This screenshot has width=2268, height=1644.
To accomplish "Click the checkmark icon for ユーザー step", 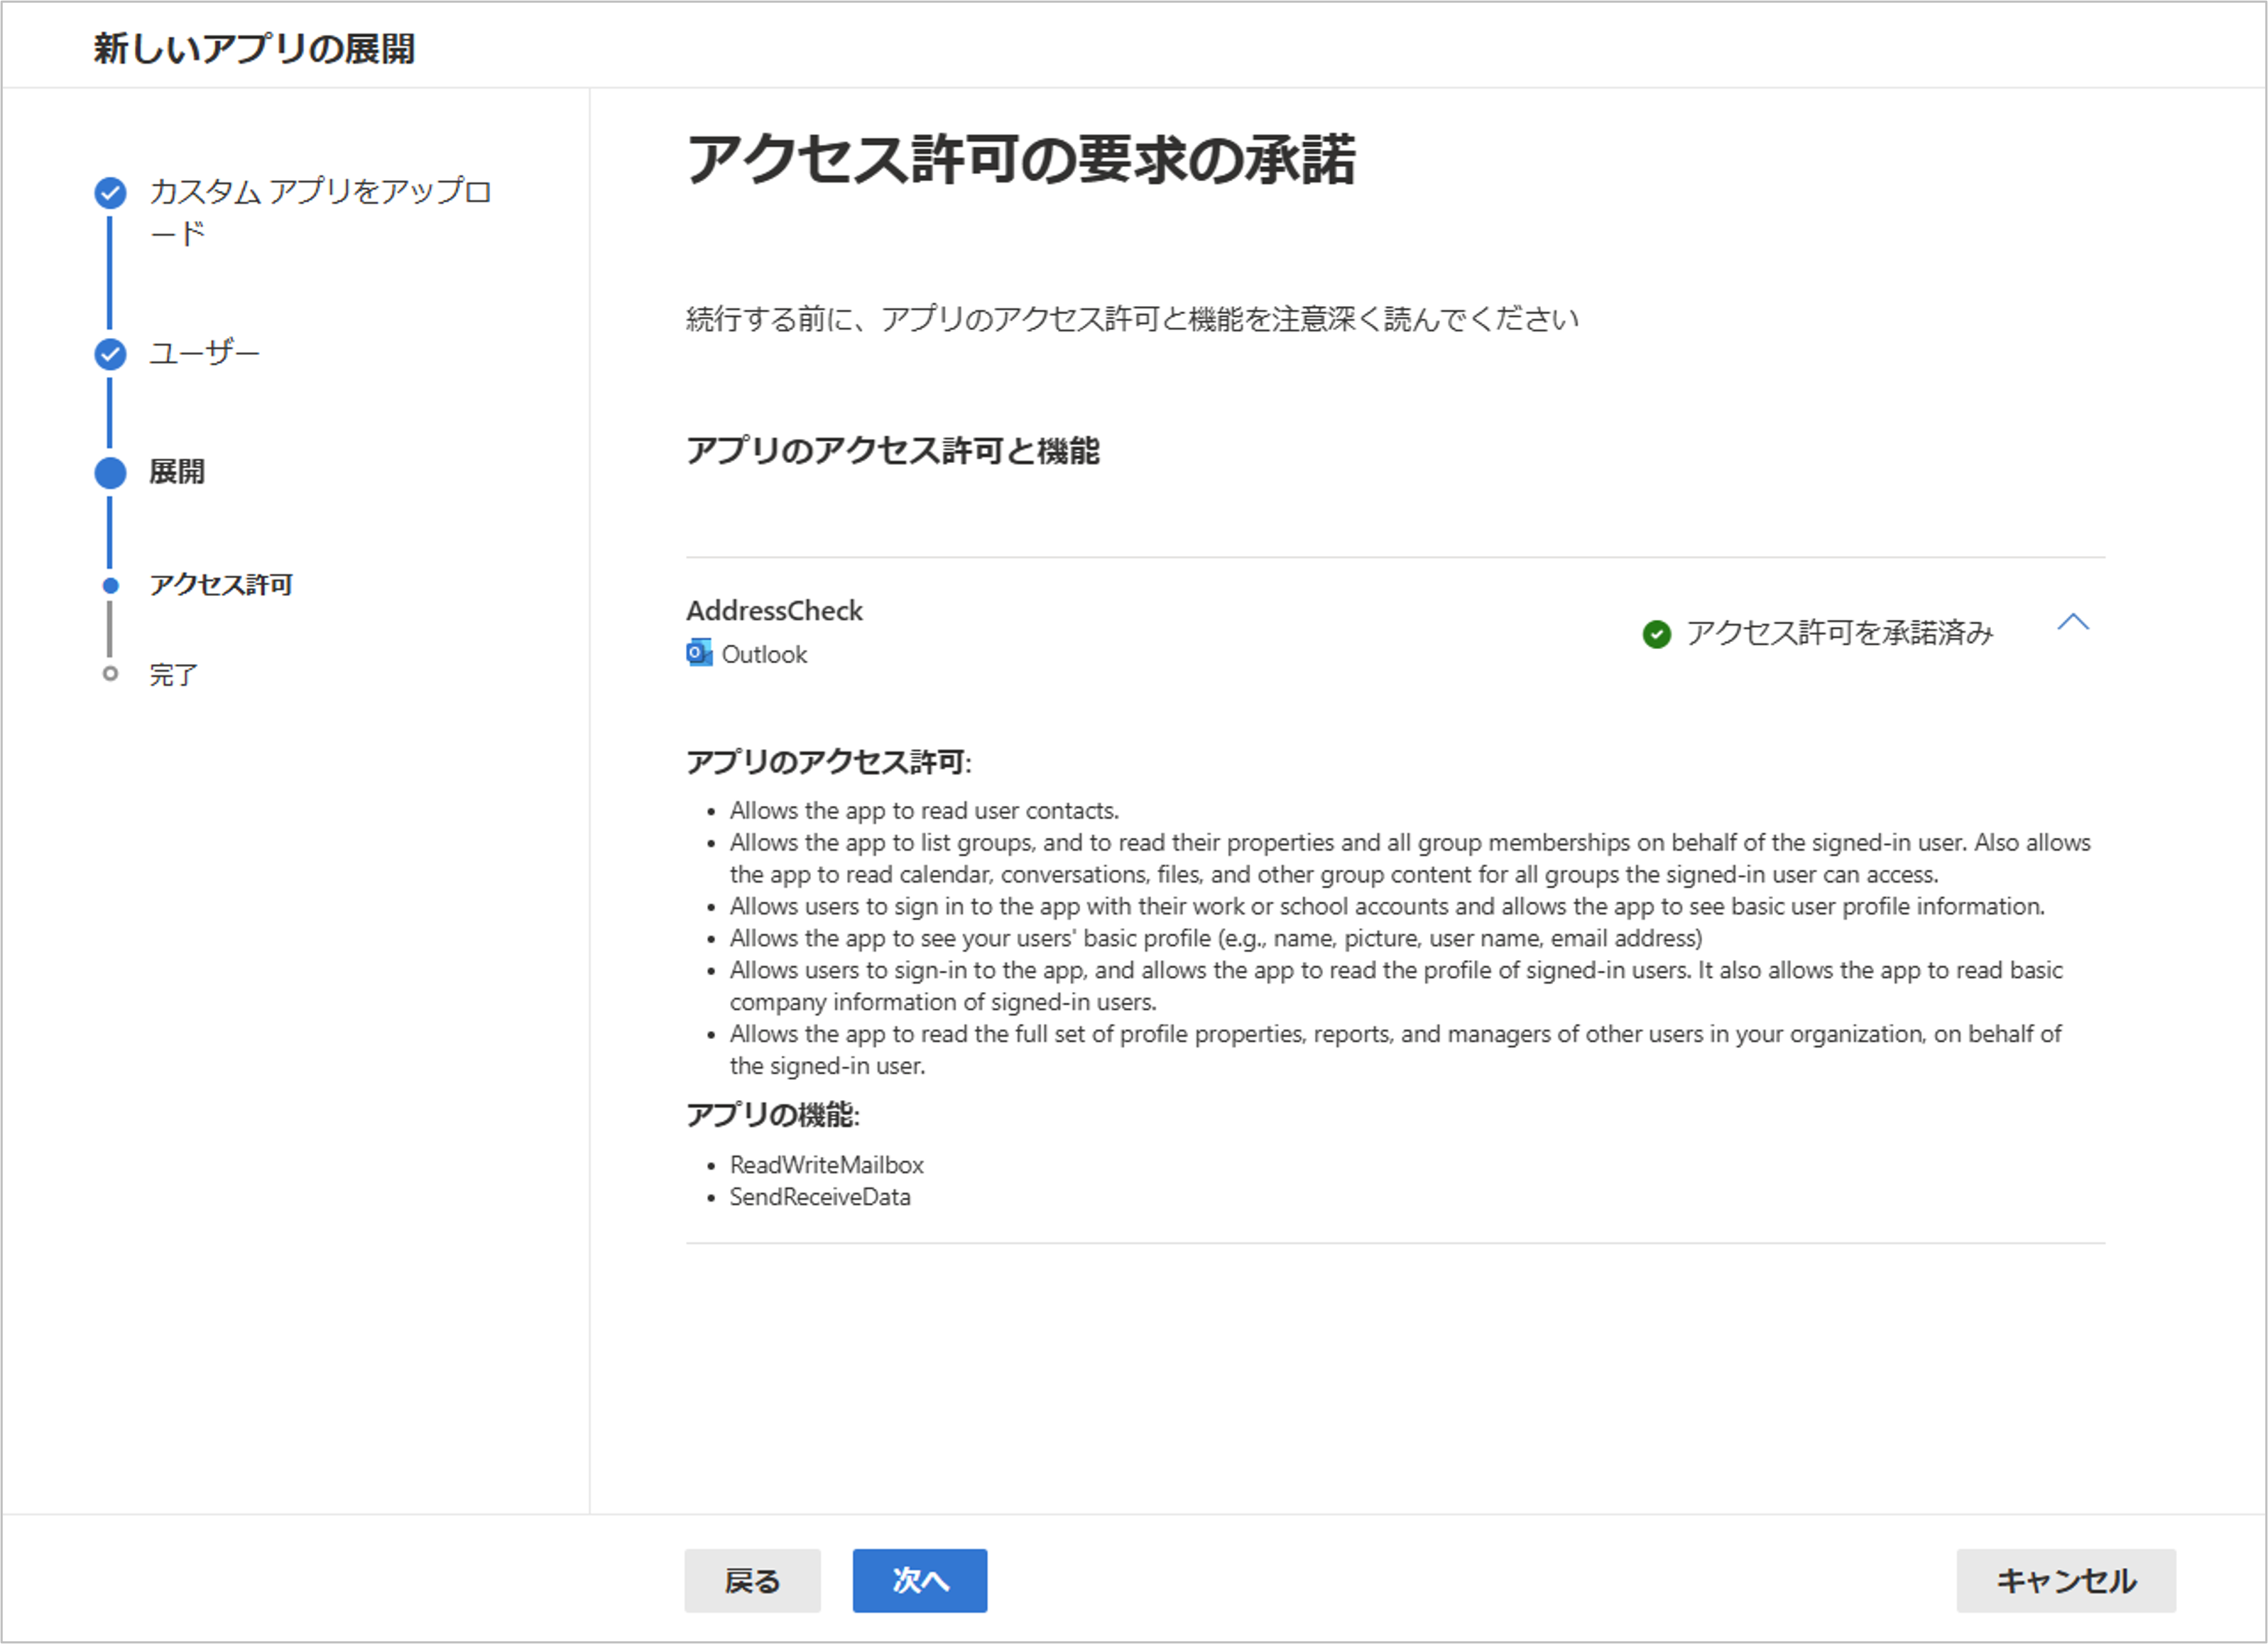I will click(x=110, y=354).
